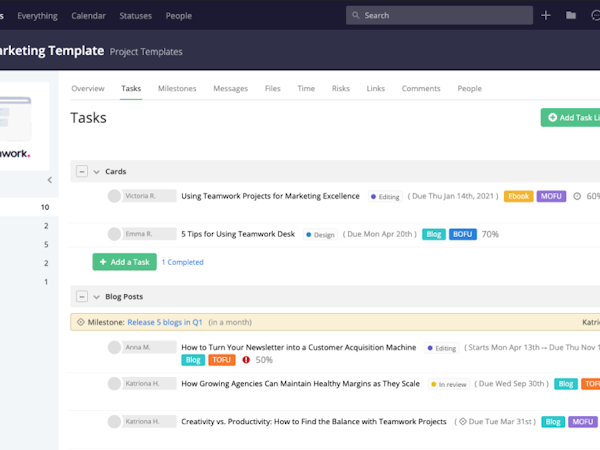The width and height of the screenshot is (600, 450).
Task: Collapse the sidebar with the left chevron
Action: (50, 180)
